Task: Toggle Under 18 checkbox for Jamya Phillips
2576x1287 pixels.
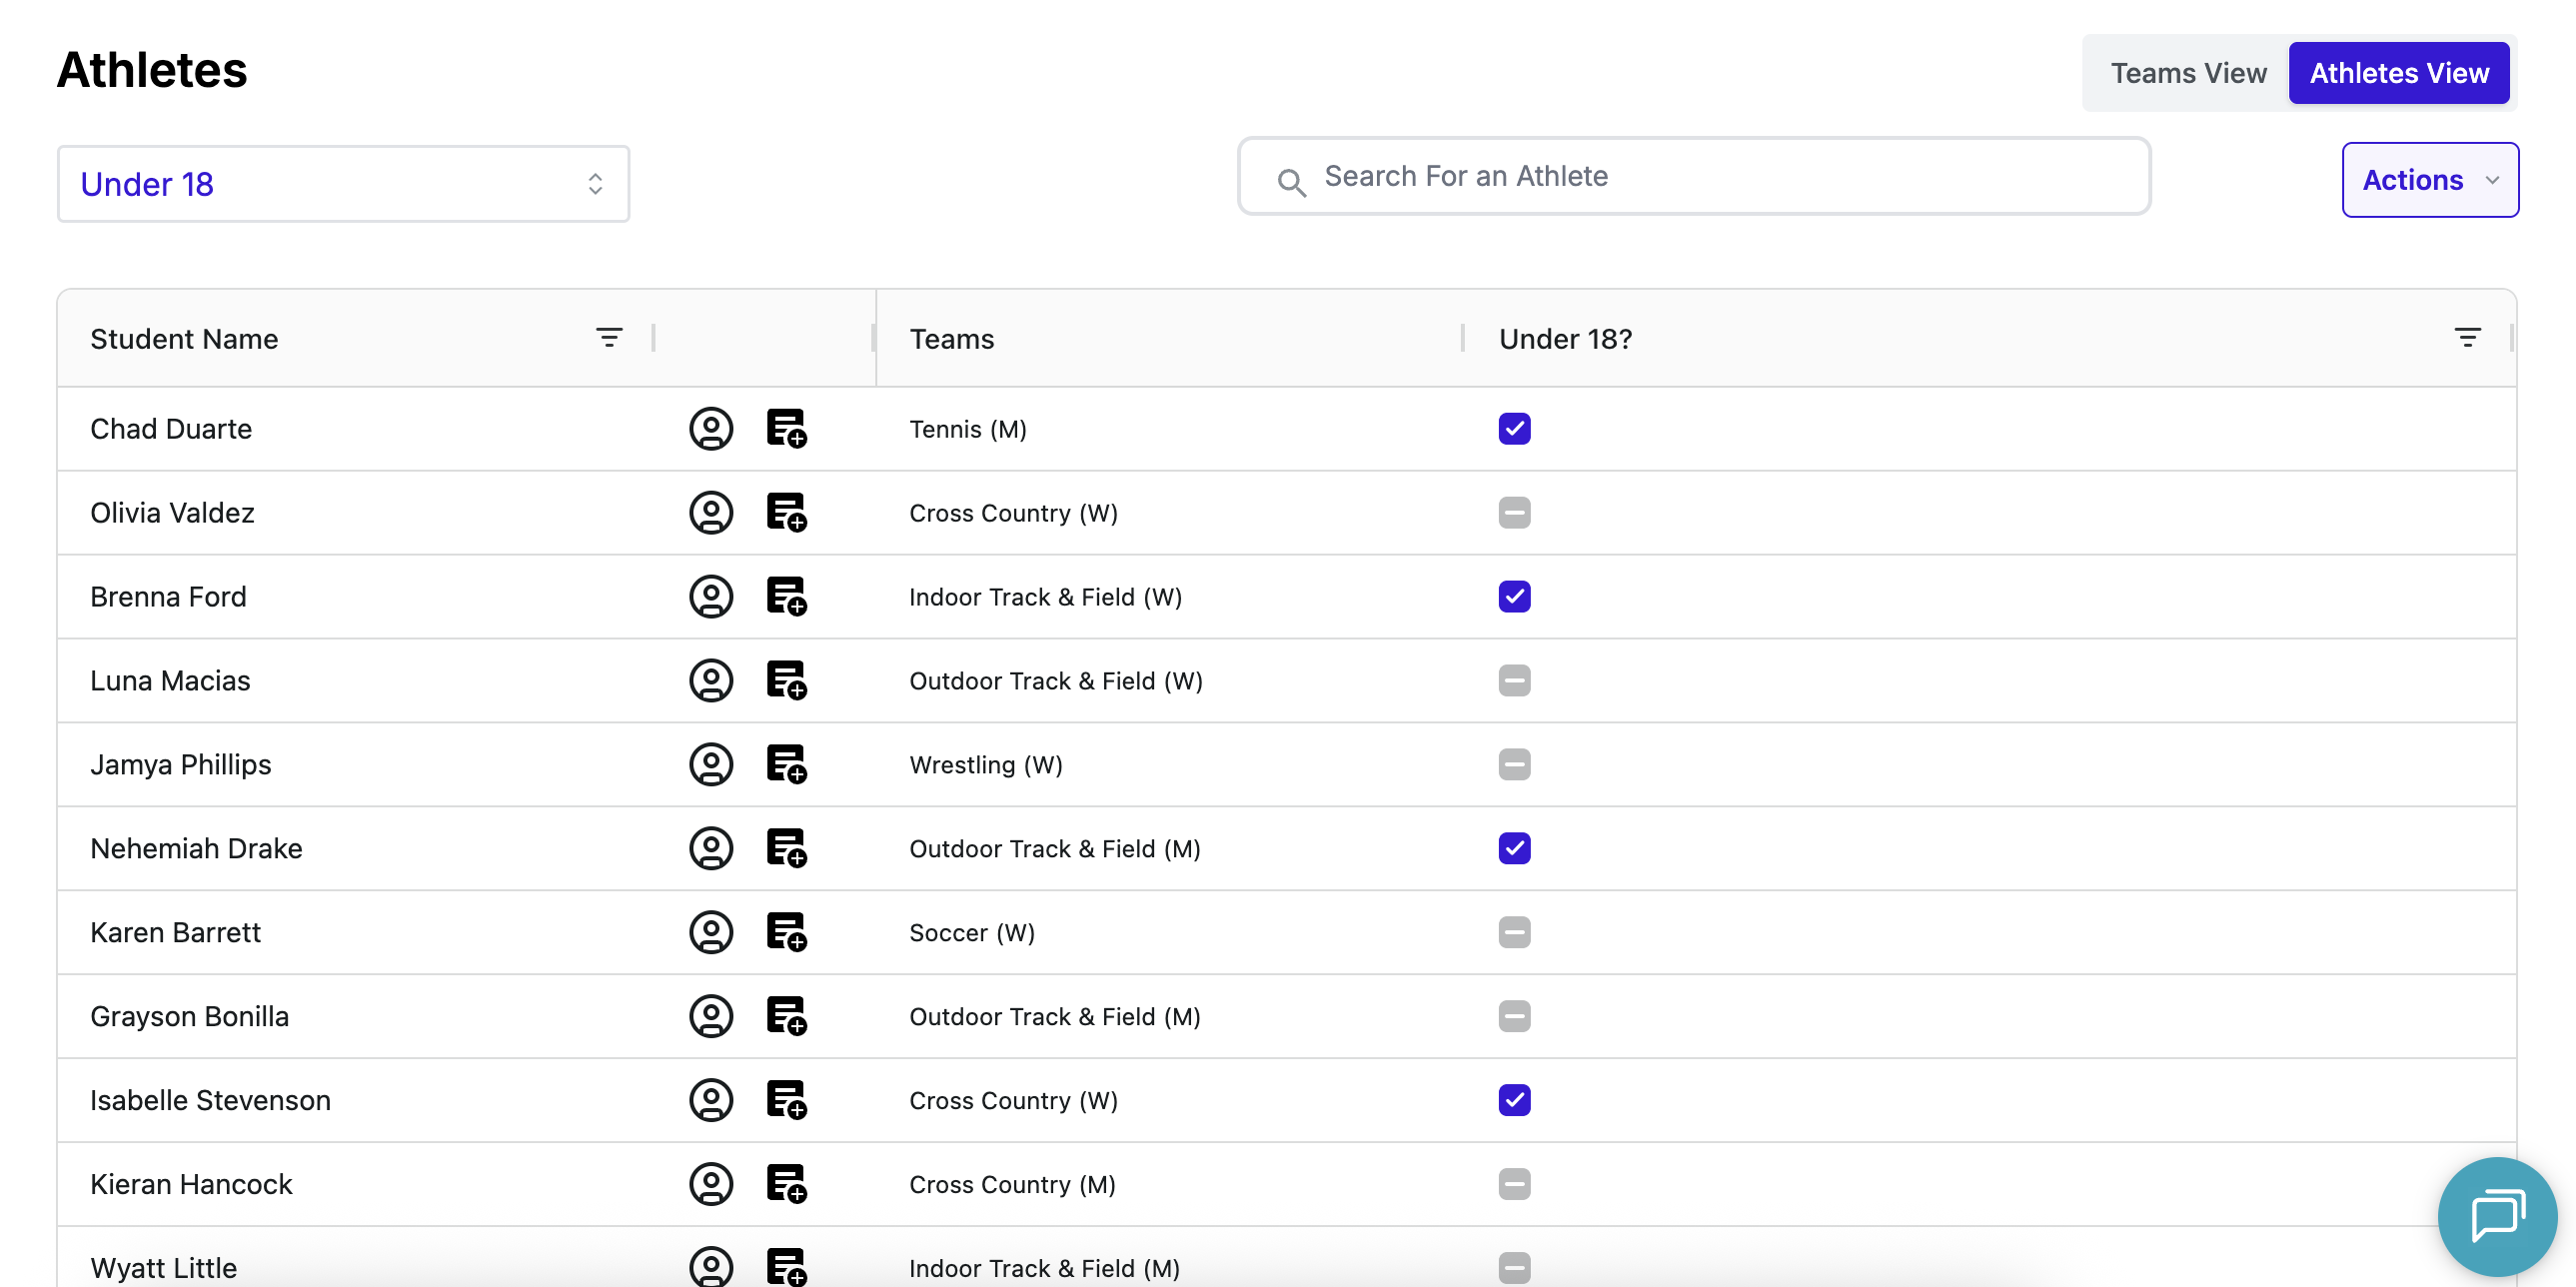Action: (1514, 765)
